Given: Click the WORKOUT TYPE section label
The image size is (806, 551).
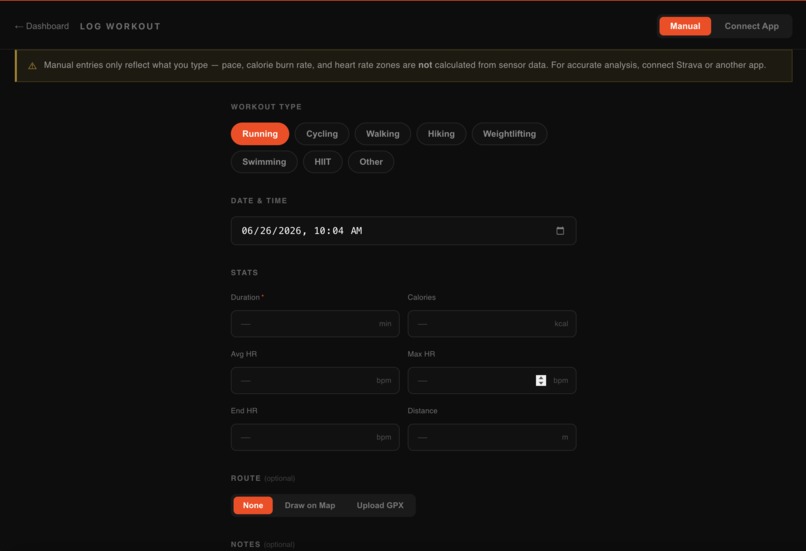Looking at the screenshot, I should coord(266,107).
